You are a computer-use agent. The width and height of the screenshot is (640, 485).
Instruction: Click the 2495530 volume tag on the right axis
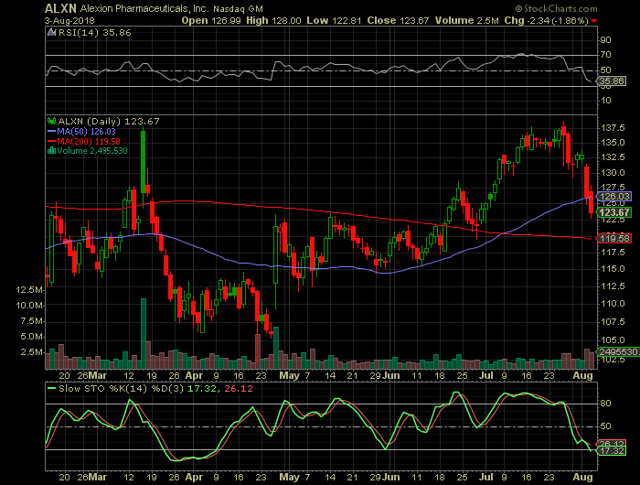618,352
